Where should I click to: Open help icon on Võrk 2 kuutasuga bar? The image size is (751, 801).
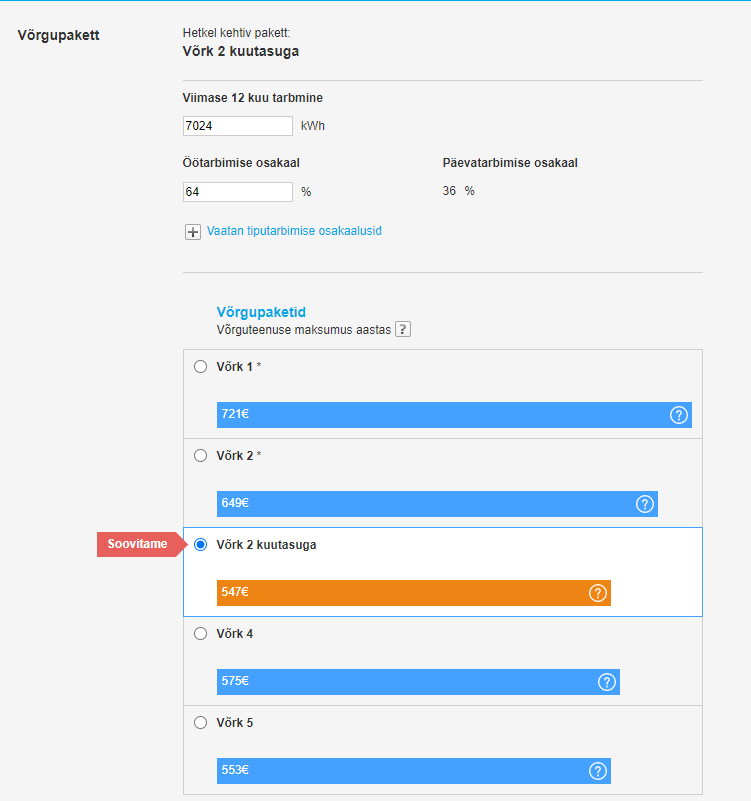598,593
